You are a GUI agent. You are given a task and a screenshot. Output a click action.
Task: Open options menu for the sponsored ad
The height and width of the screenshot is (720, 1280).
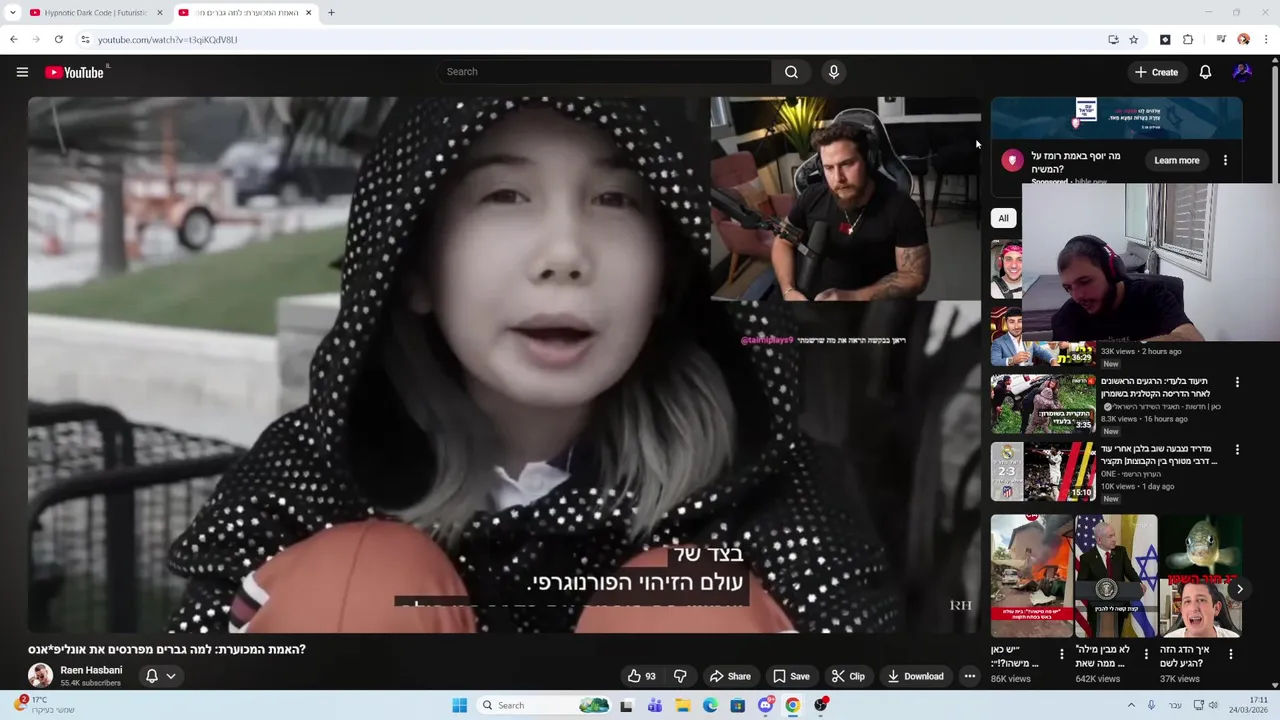tap(1225, 160)
